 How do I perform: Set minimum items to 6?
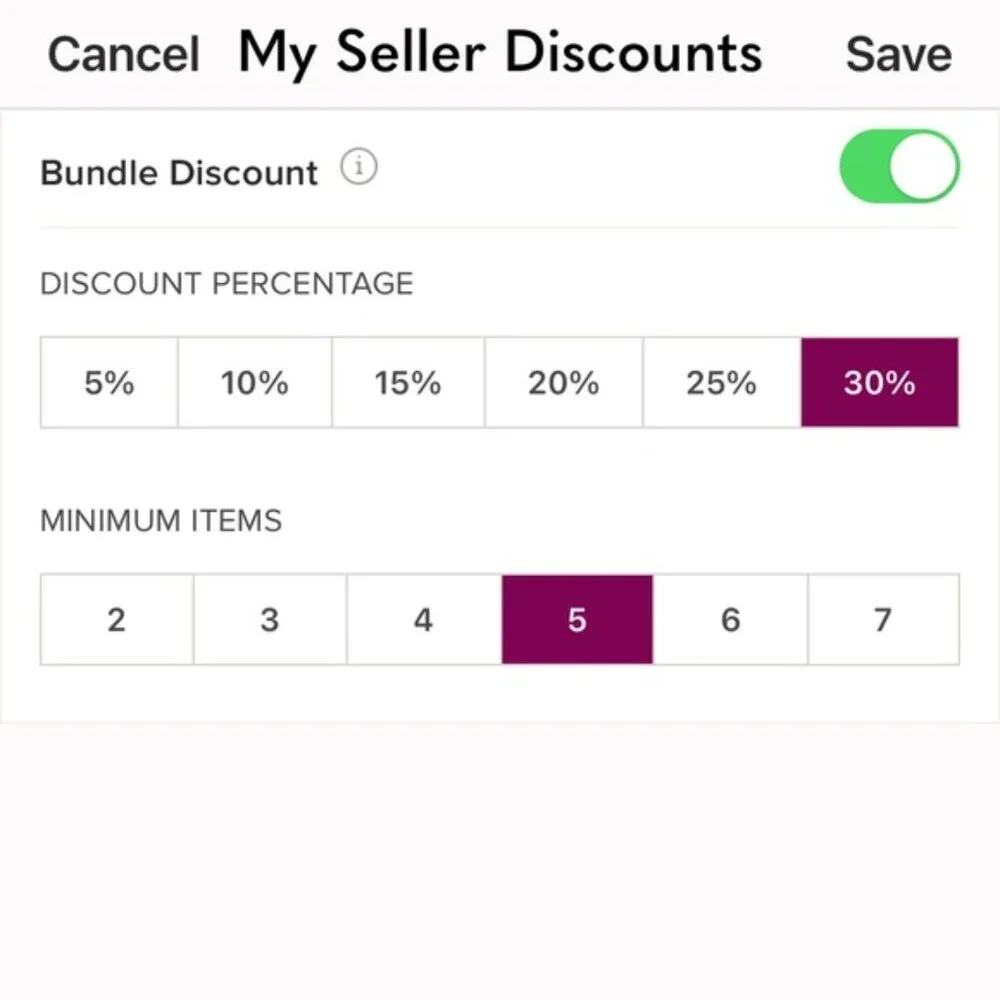point(730,620)
